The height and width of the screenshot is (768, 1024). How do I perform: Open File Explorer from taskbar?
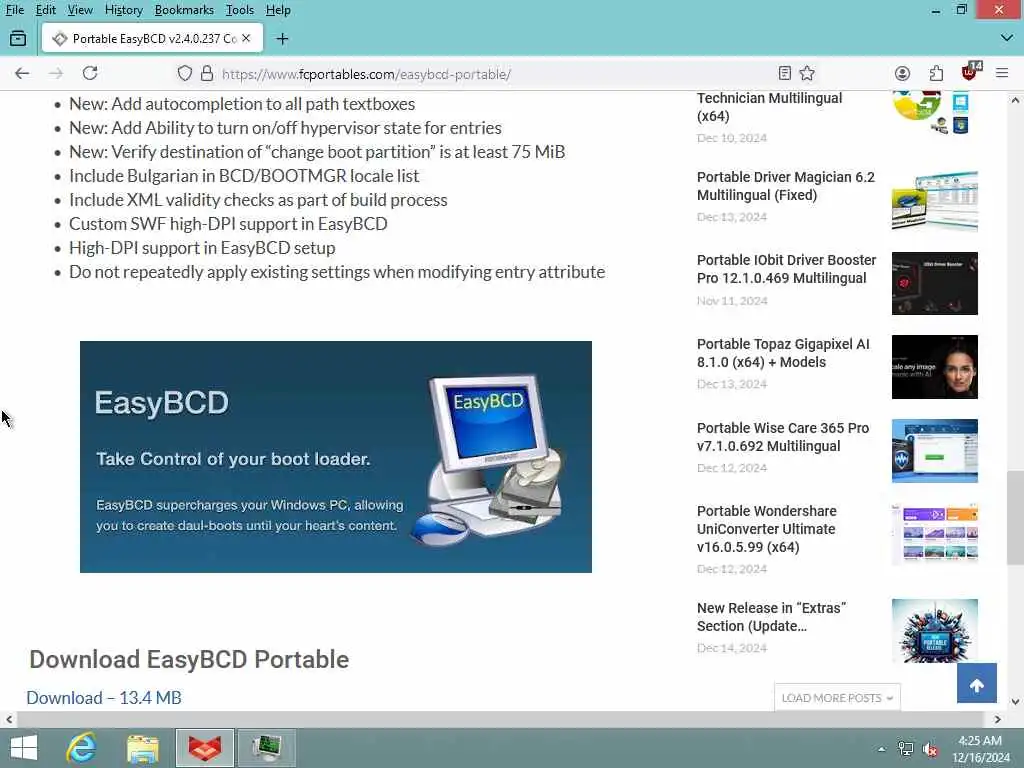coord(143,748)
